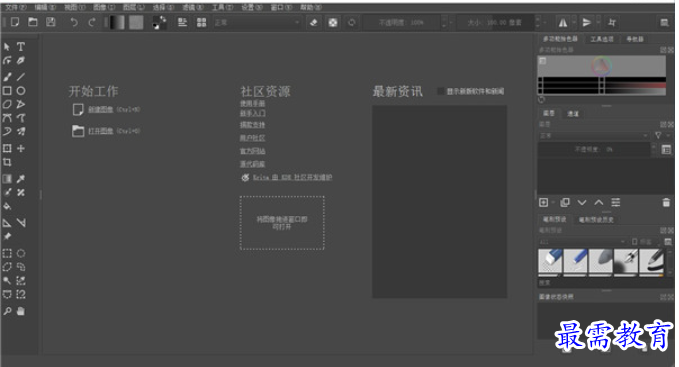Expand horizontal mirror options arrow
This screenshot has width=679, height=367.
pyautogui.click(x=574, y=23)
